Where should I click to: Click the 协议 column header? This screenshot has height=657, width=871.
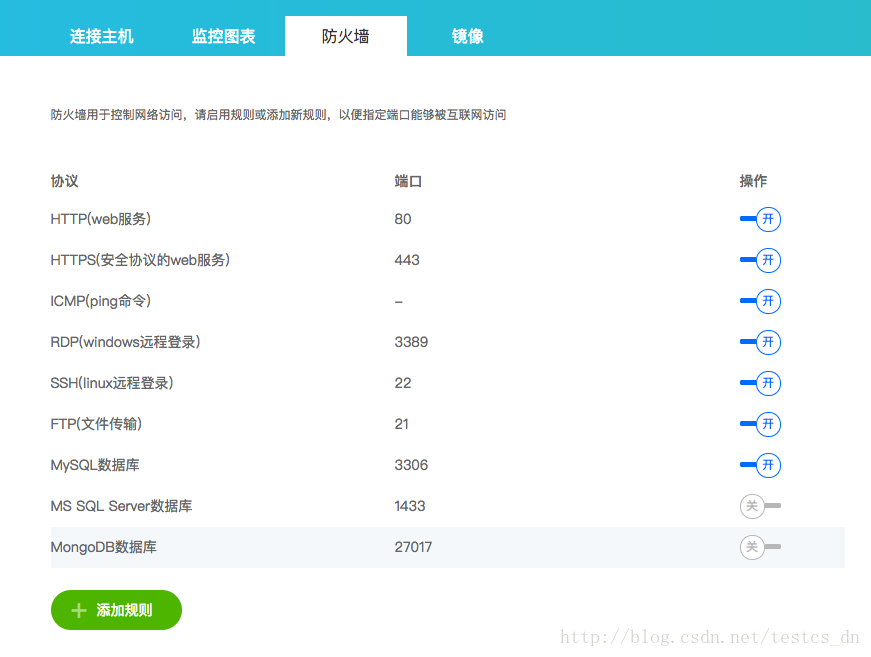click(64, 181)
